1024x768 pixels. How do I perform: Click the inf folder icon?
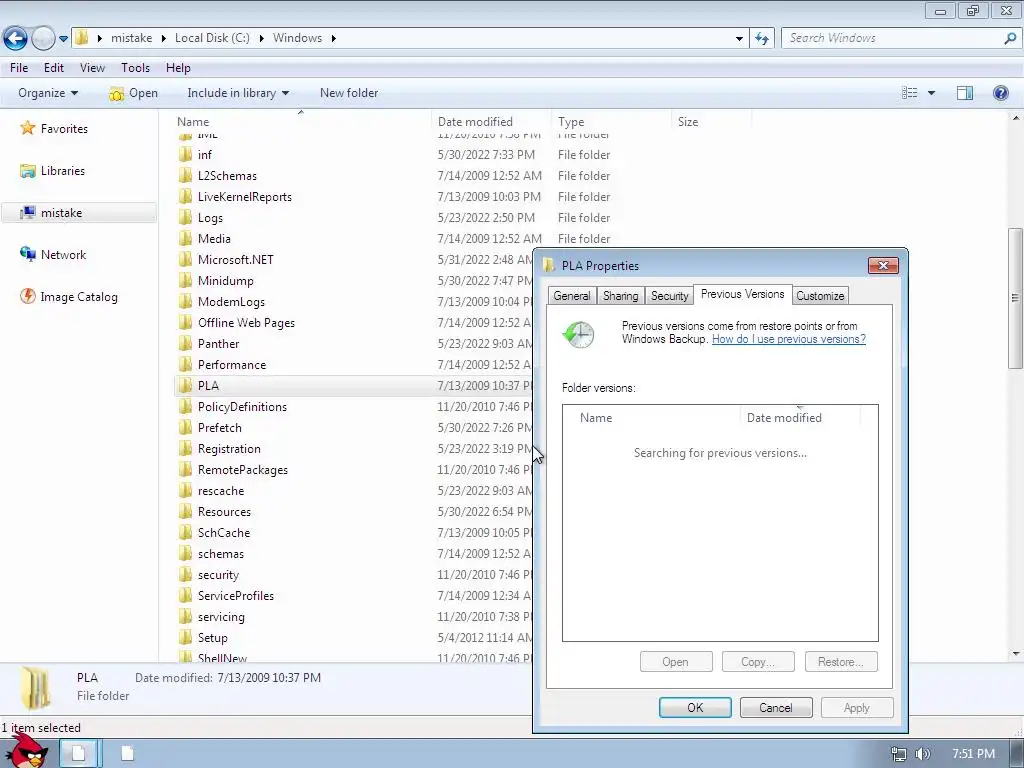click(x=185, y=155)
